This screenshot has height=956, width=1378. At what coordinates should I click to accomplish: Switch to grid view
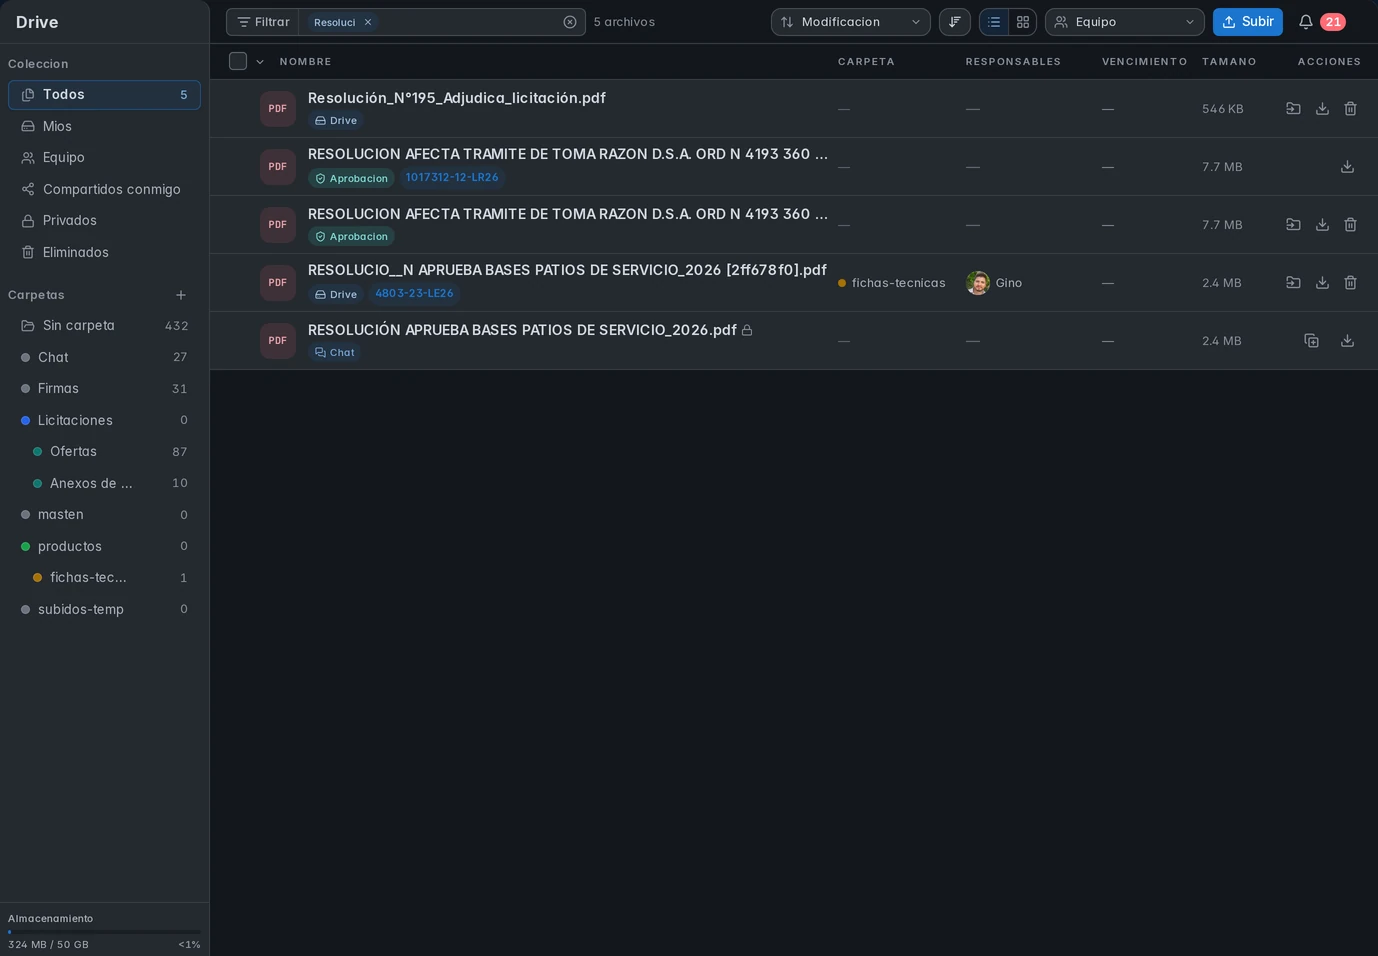[x=1023, y=22]
